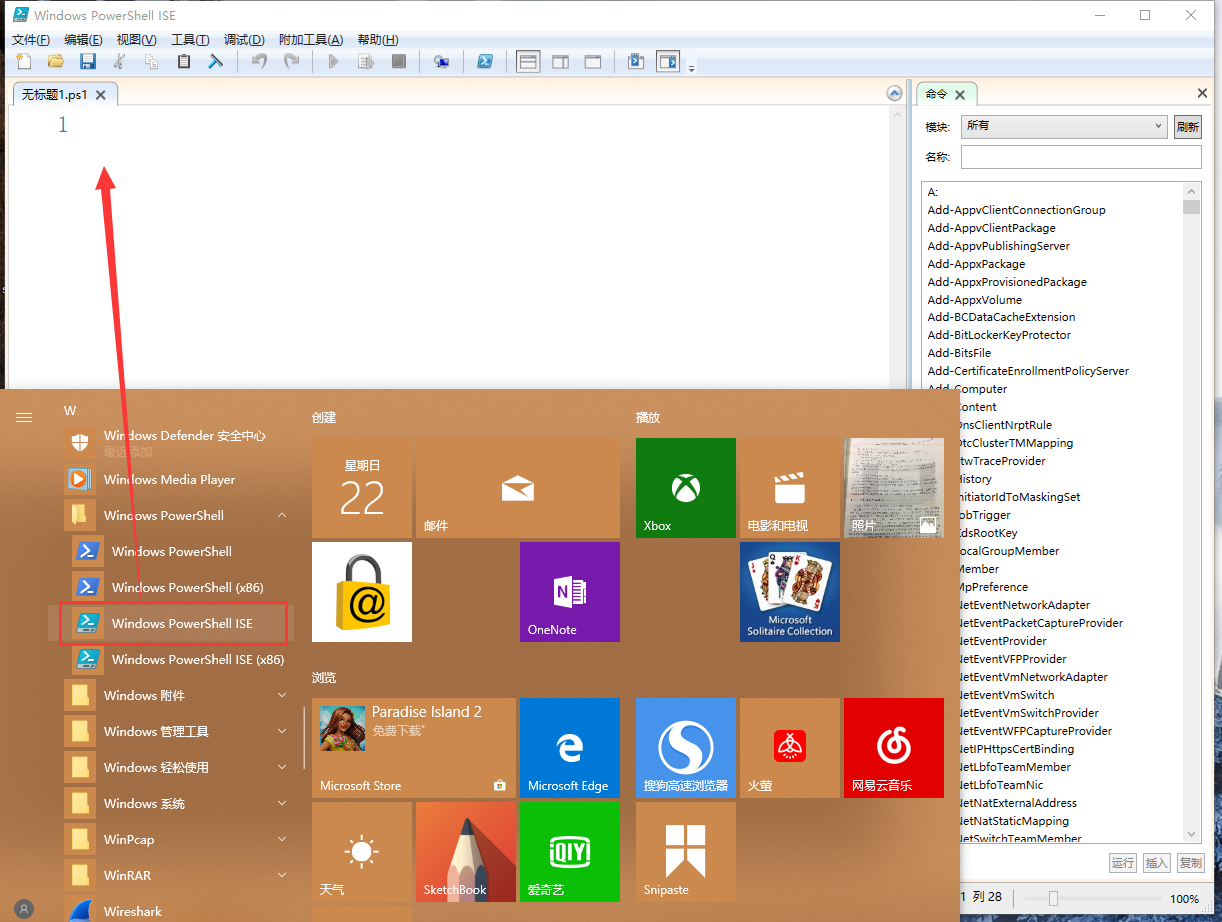Click the Paste clipboard icon

(184, 62)
